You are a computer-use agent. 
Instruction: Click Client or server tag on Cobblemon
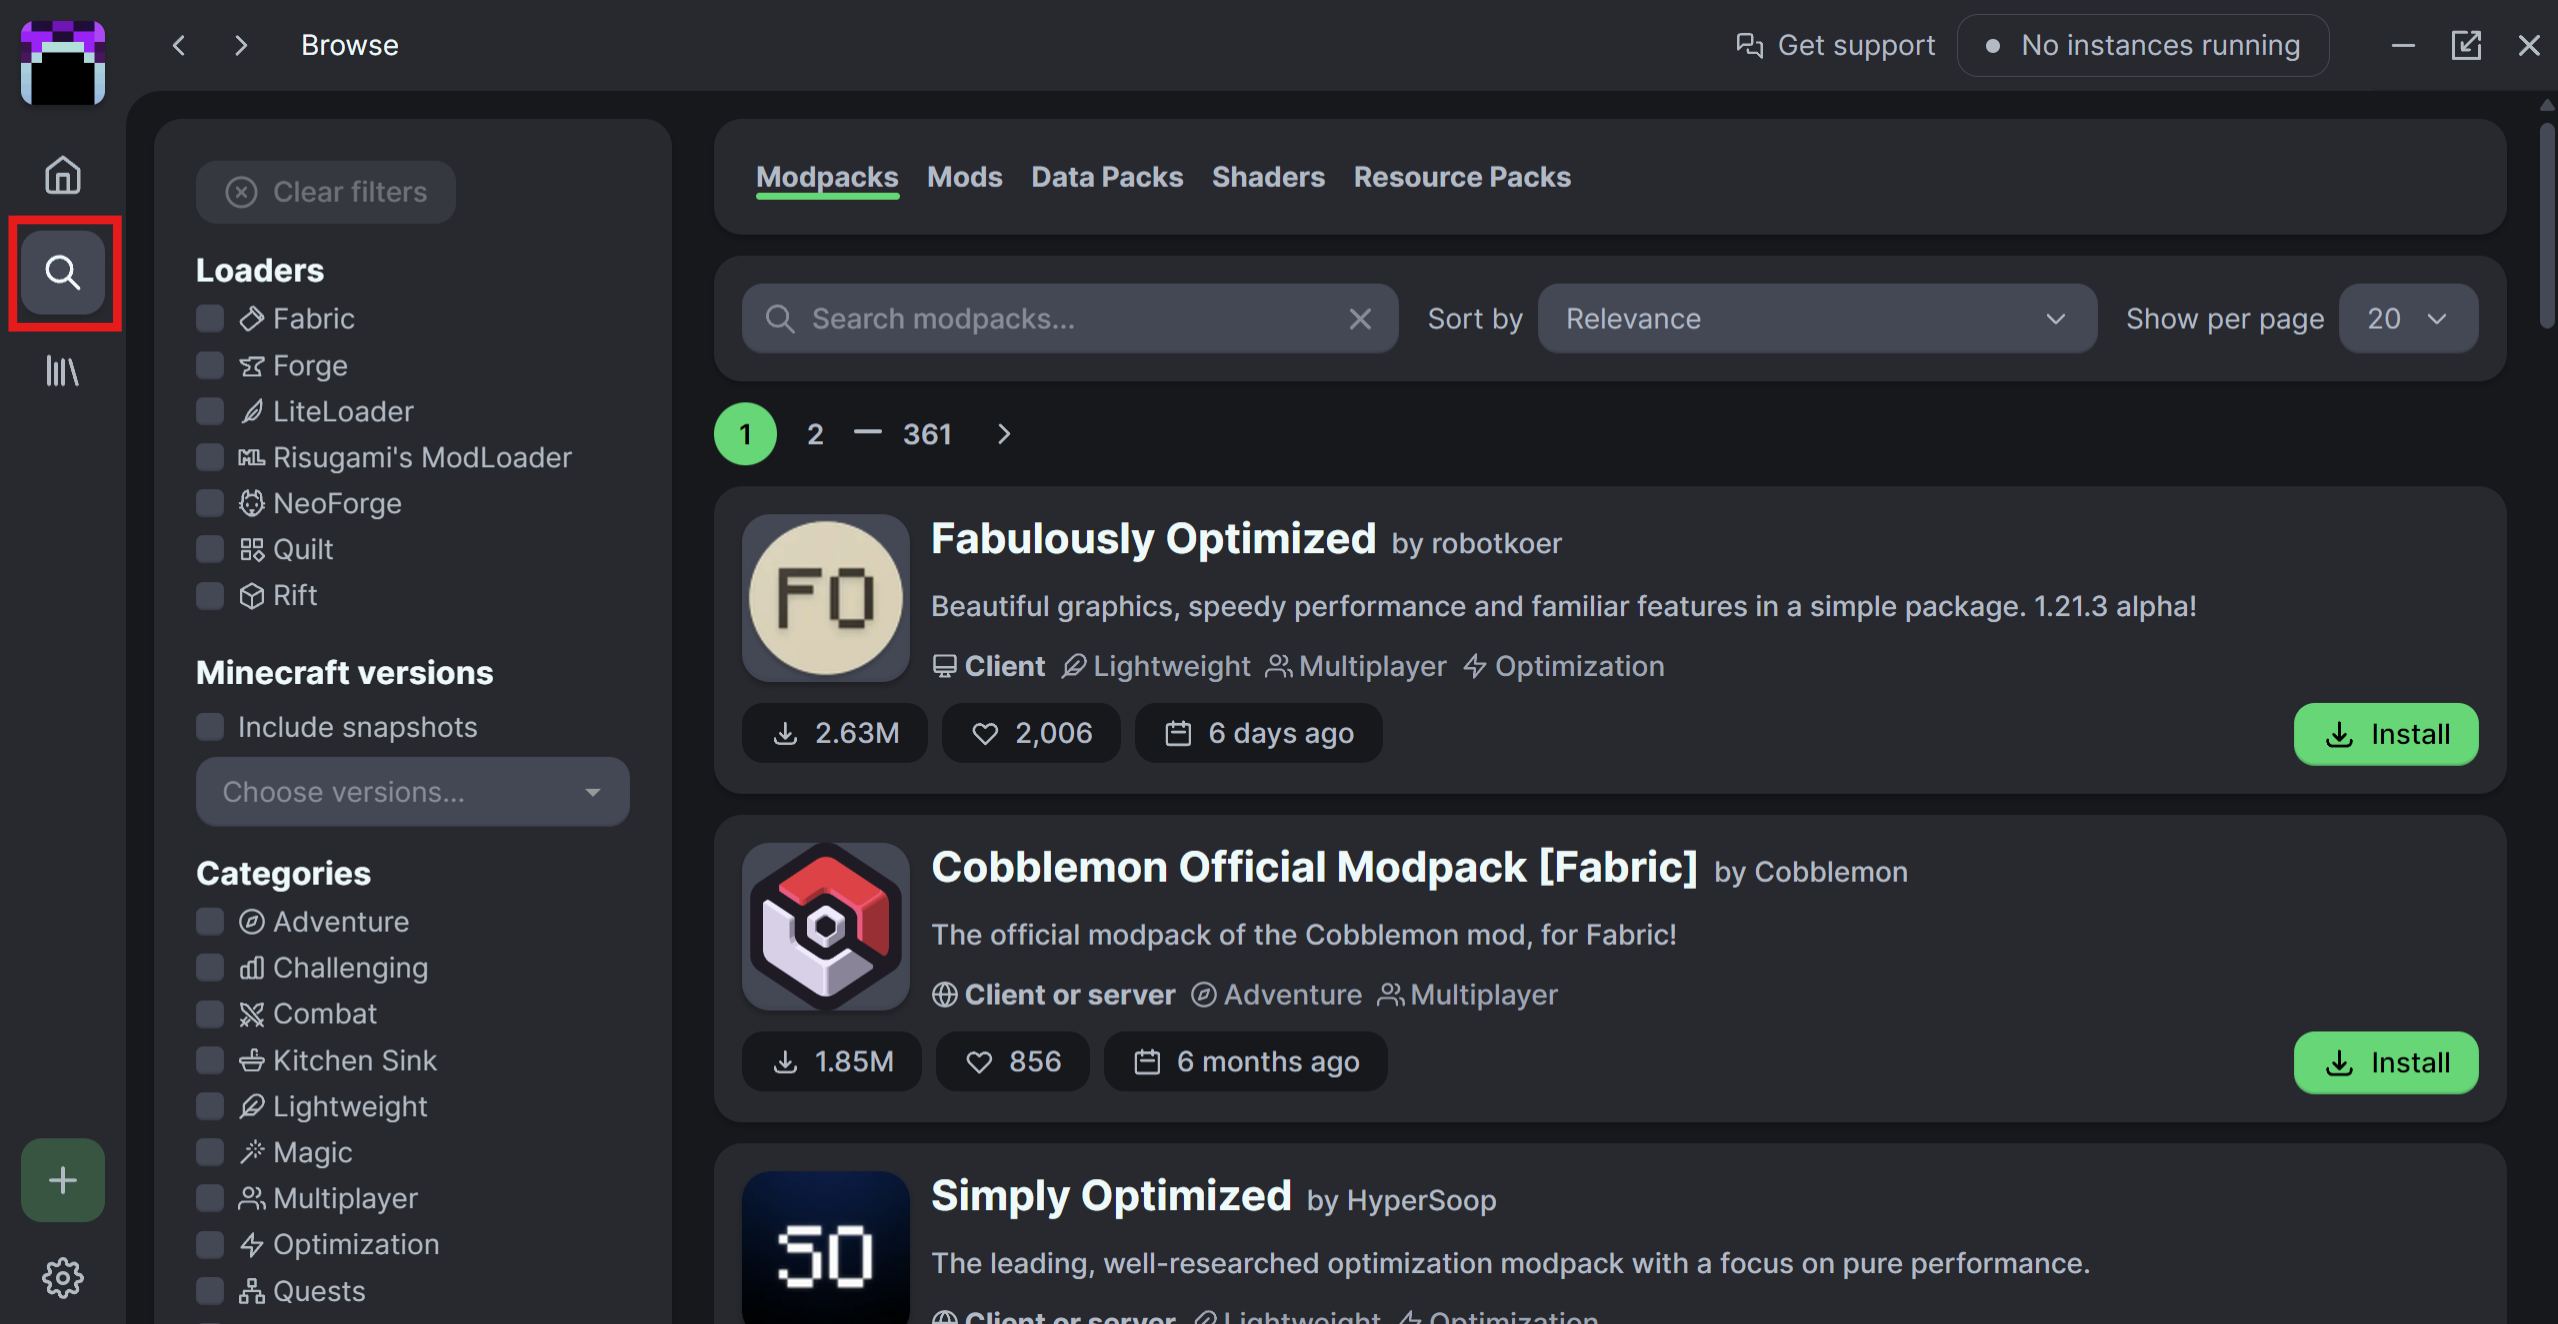coord(1054,994)
